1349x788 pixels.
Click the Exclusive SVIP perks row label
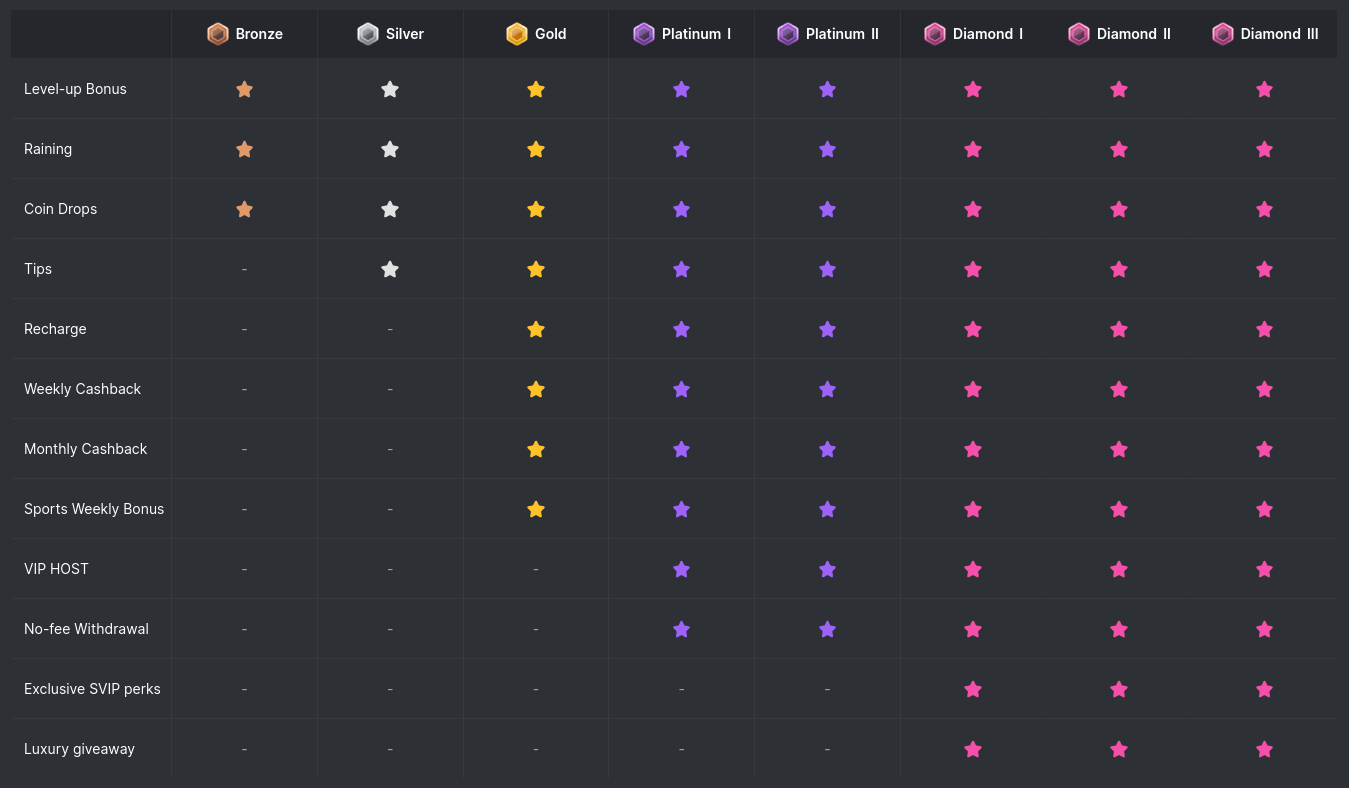92,689
